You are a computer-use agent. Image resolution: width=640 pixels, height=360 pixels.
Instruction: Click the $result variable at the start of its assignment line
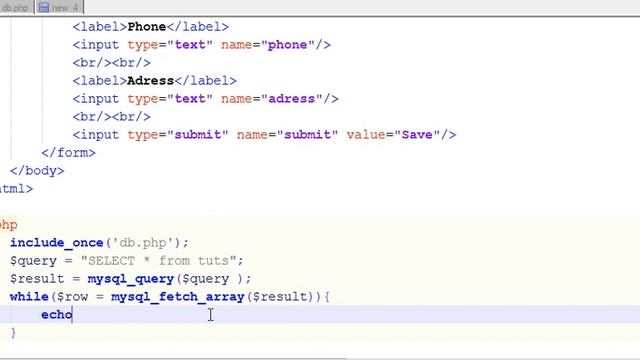[37, 279]
